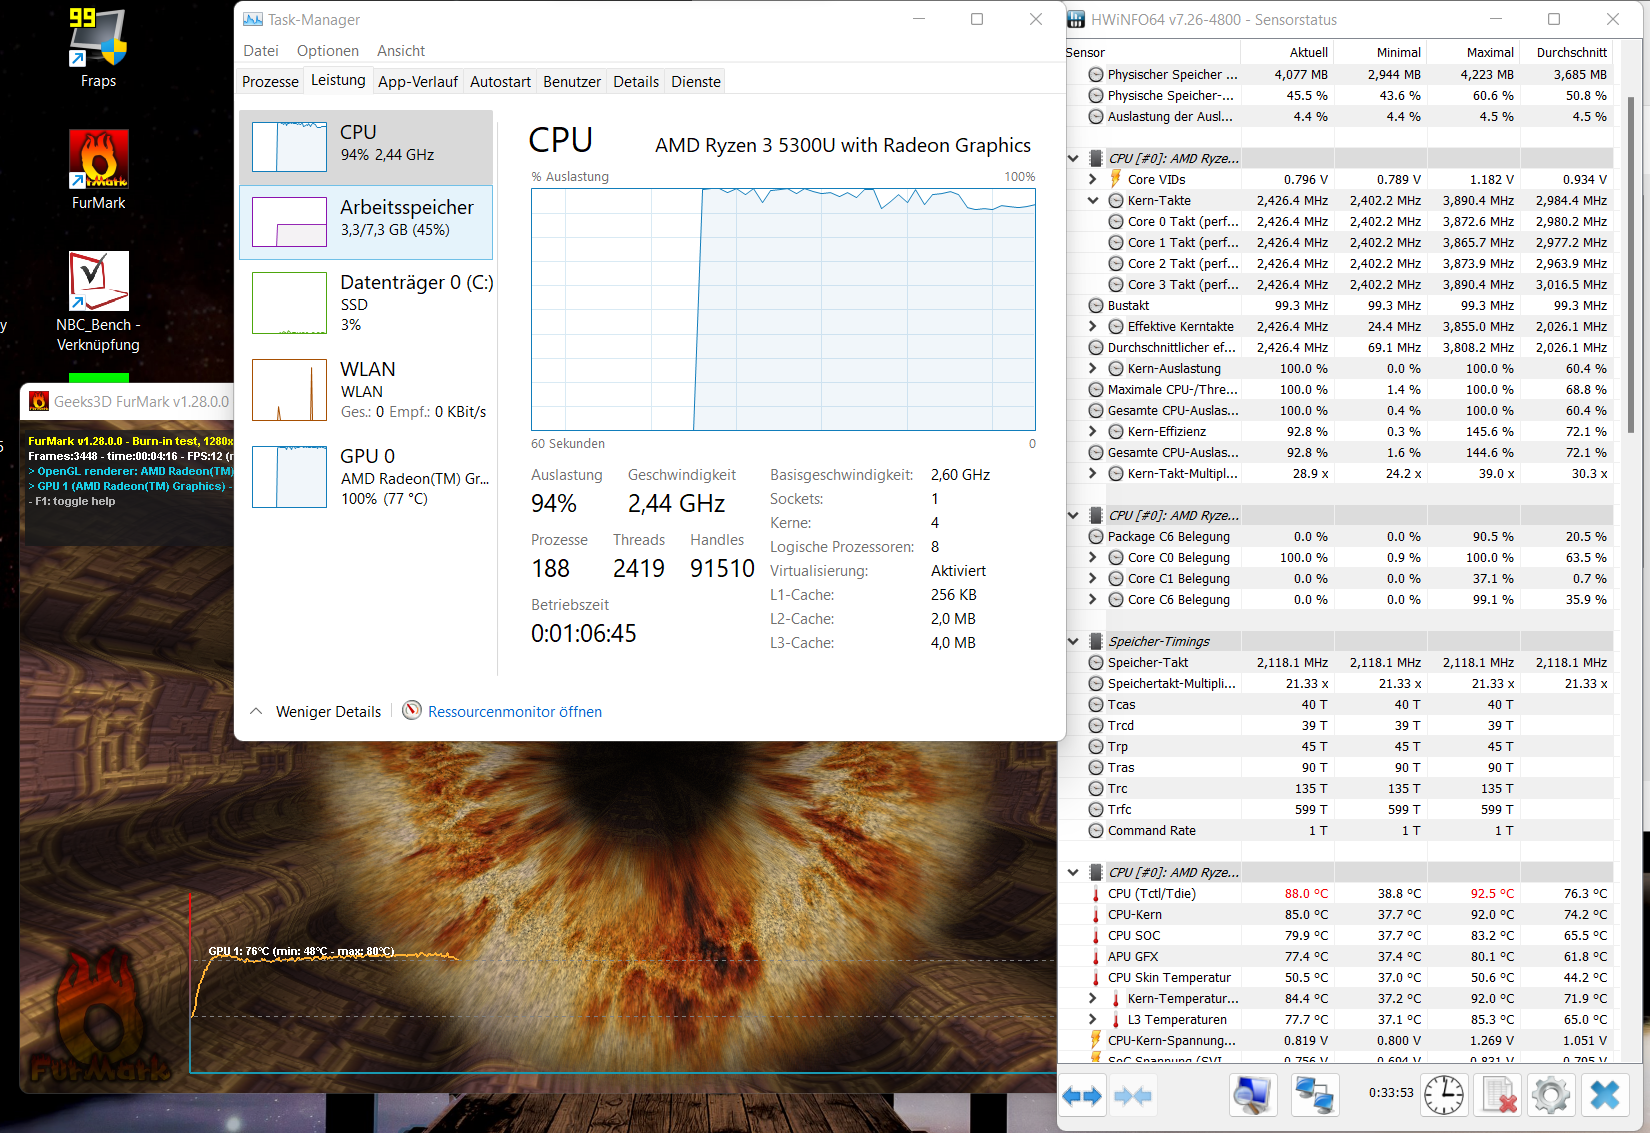Click the collapse arrows icon in HWiNFO toolbar
The width and height of the screenshot is (1650, 1133).
(x=1133, y=1096)
